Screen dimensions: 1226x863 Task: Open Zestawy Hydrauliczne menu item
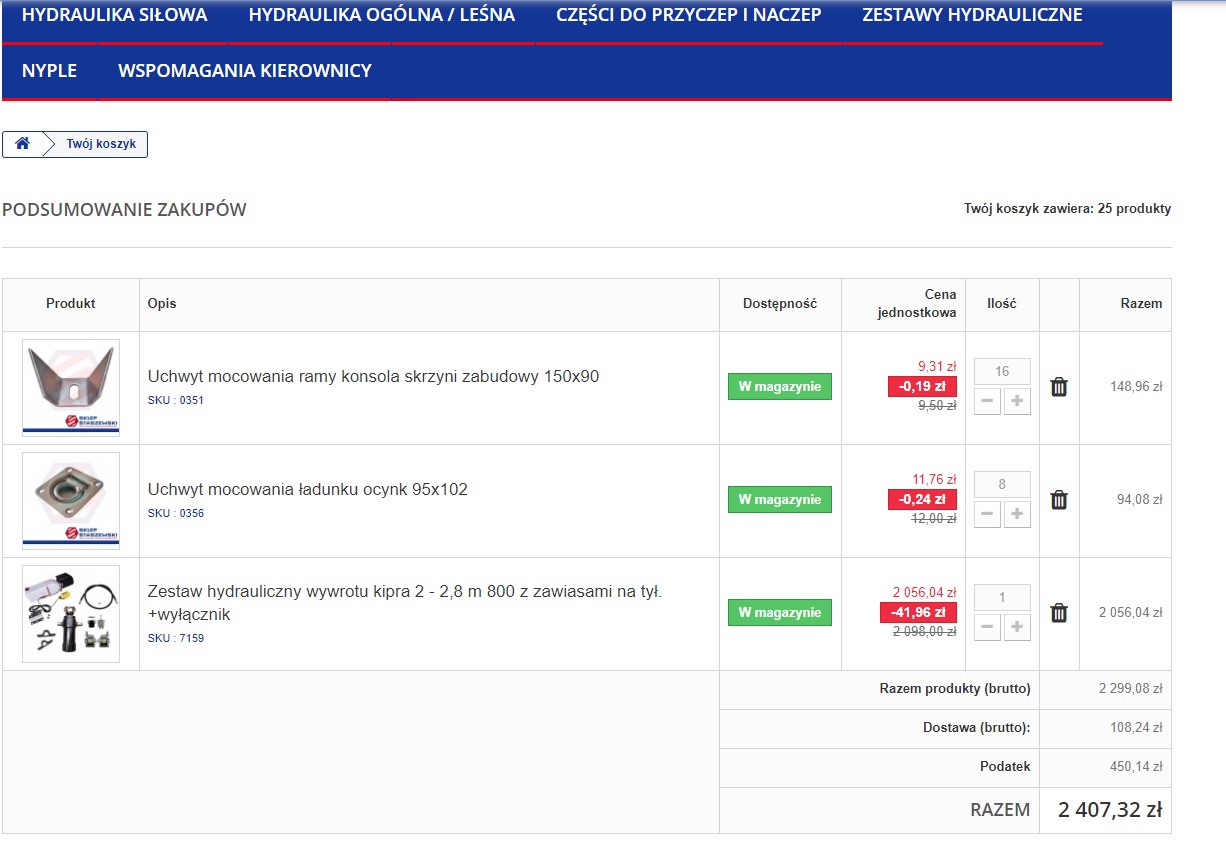pos(972,15)
